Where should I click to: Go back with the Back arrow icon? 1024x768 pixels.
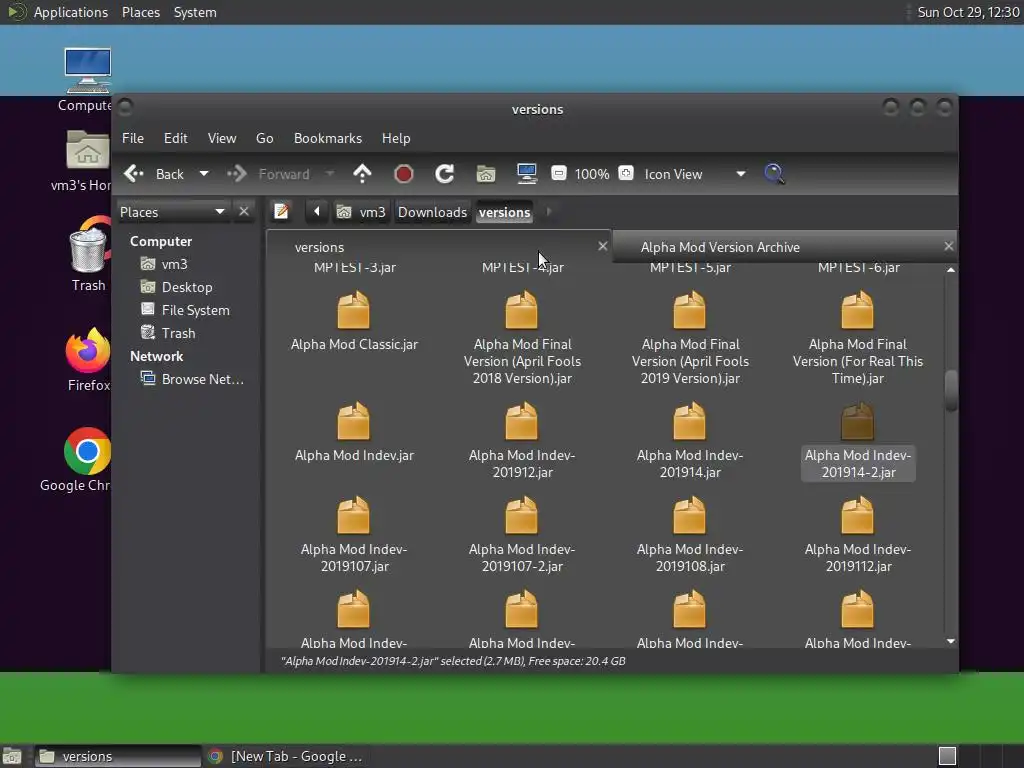[x=134, y=174]
